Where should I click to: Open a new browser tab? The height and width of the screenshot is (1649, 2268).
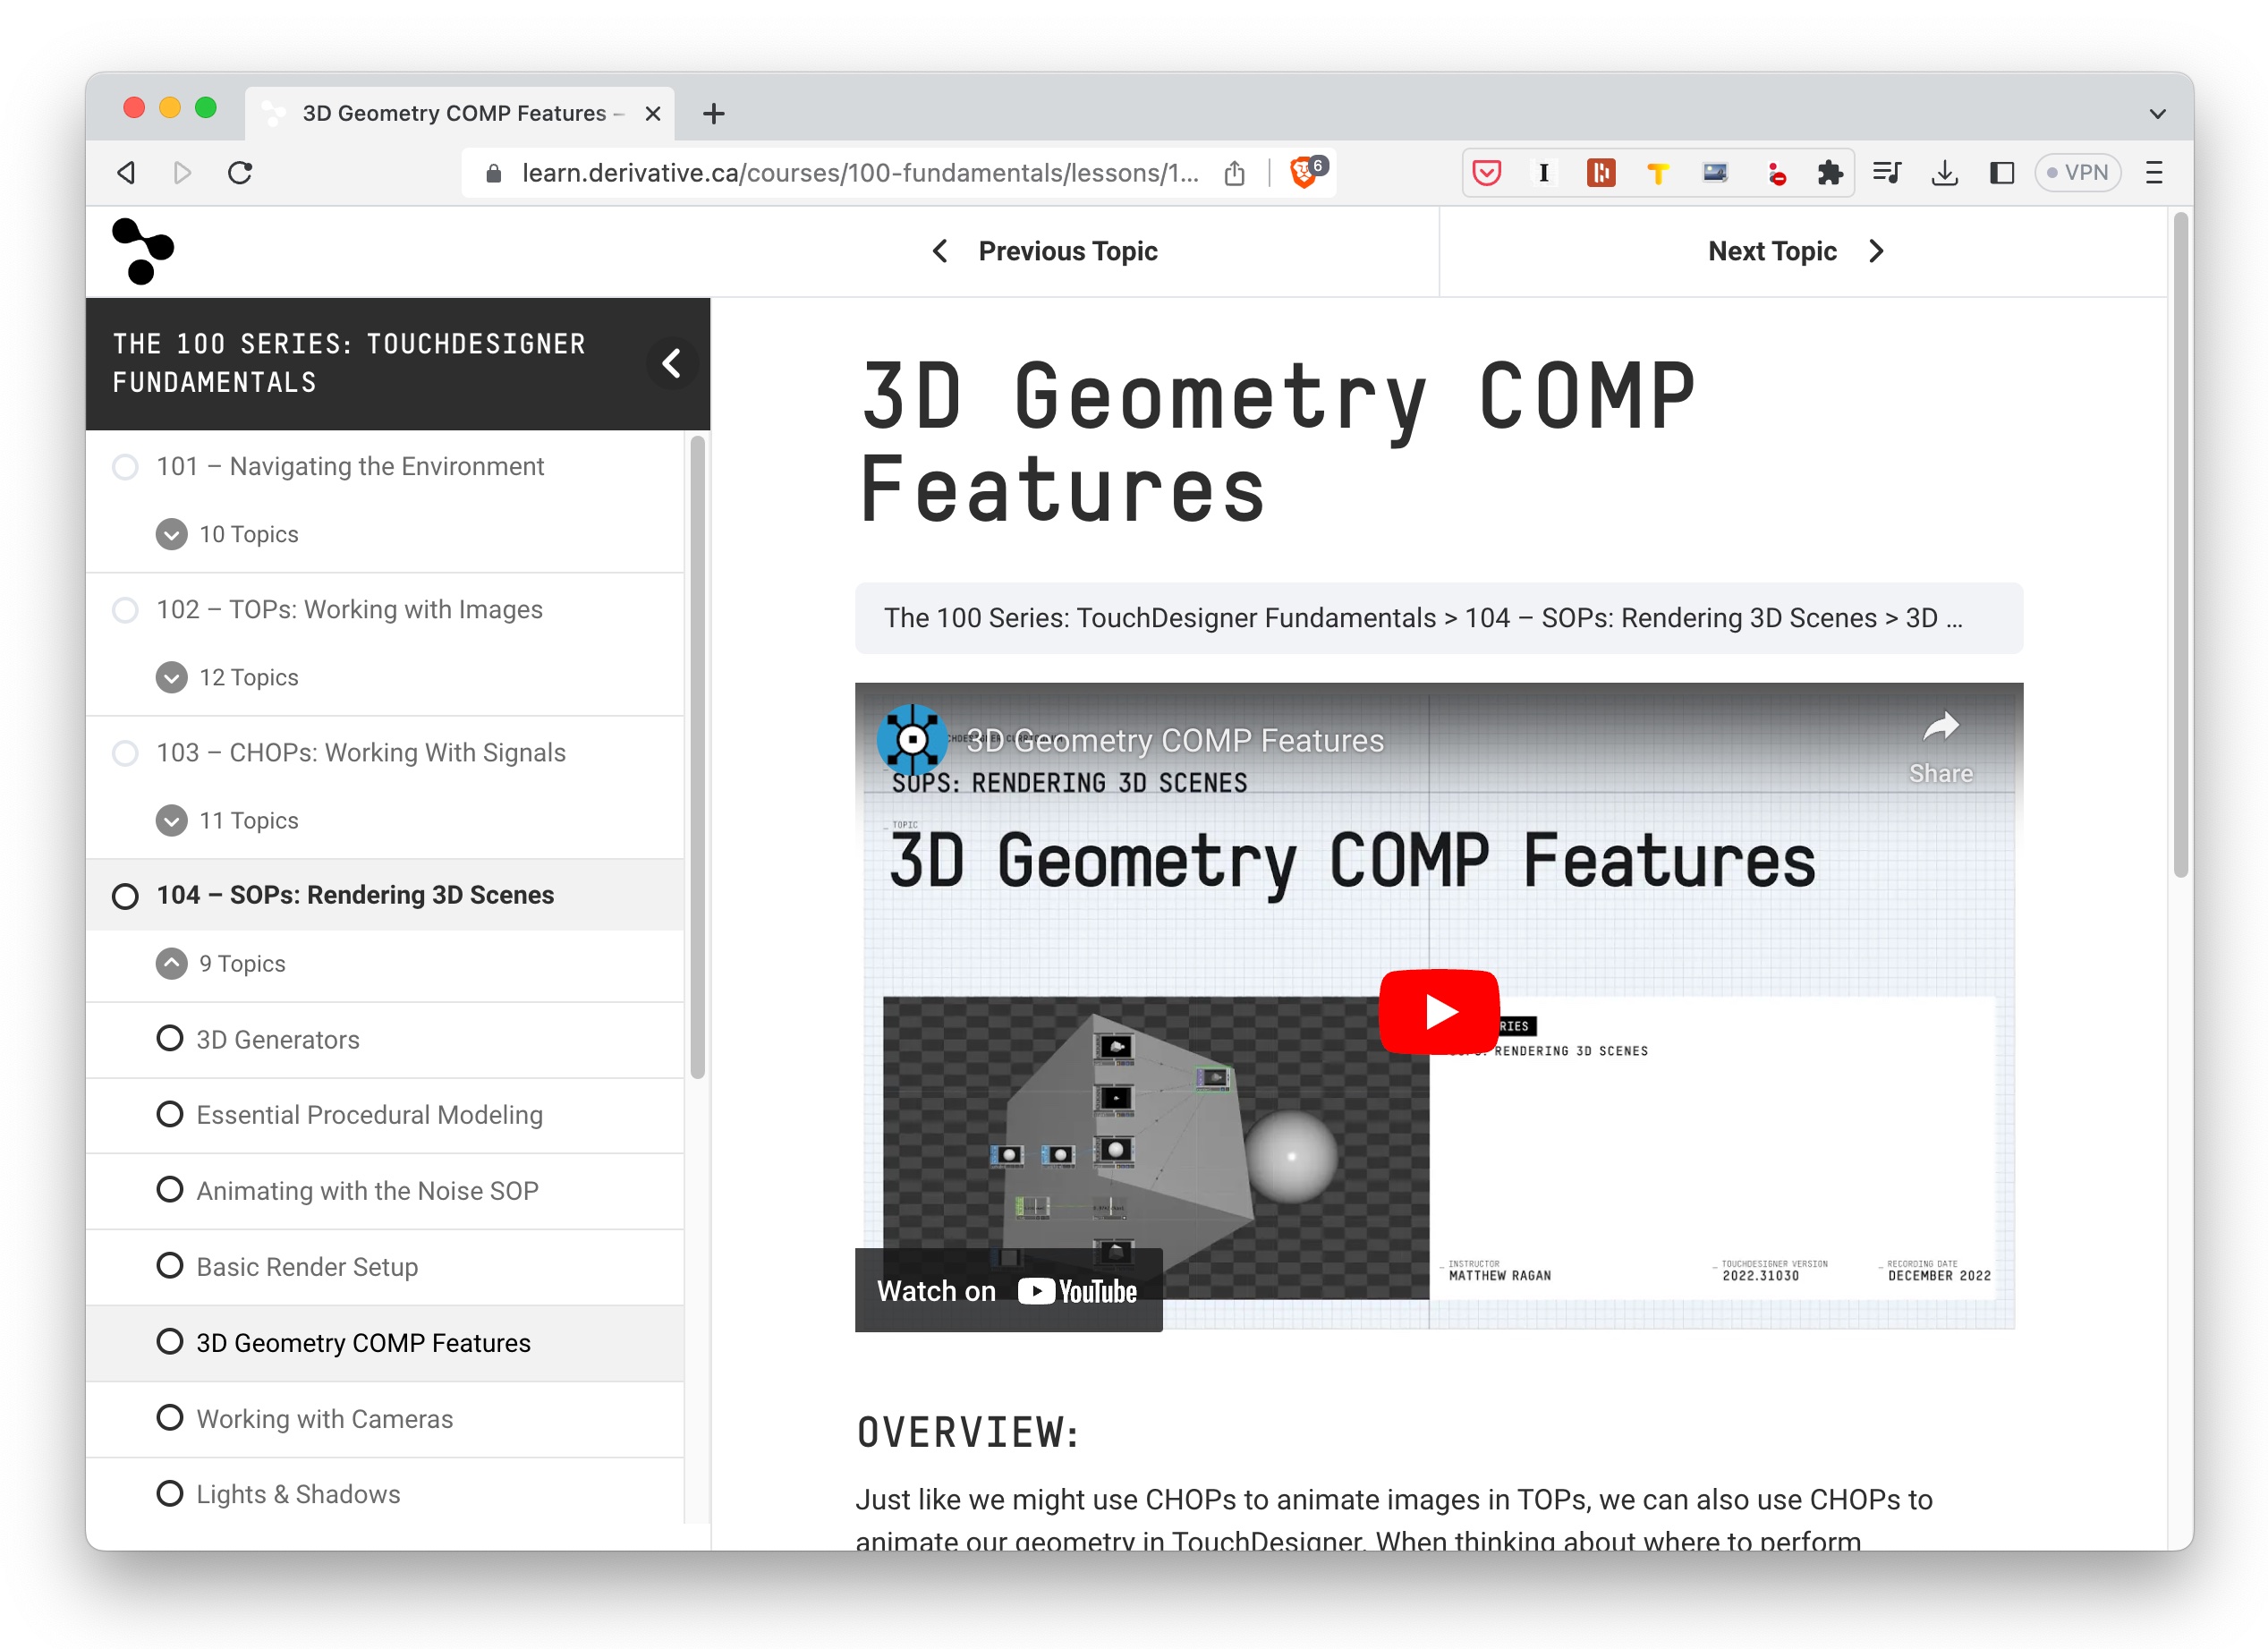pyautogui.click(x=713, y=114)
